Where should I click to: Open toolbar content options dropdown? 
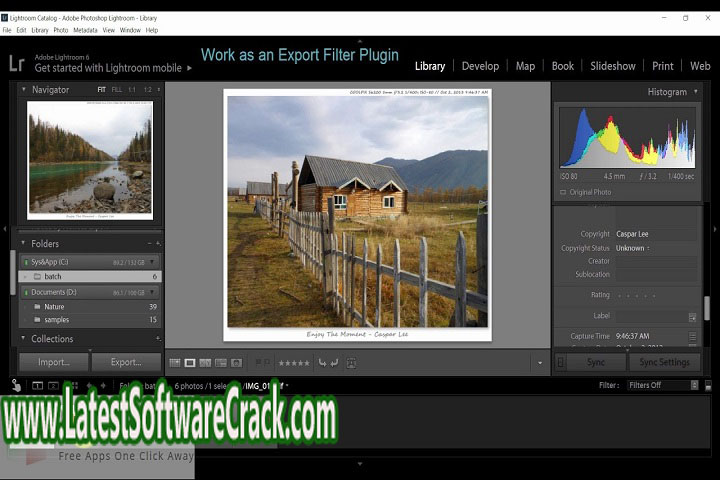coord(540,363)
